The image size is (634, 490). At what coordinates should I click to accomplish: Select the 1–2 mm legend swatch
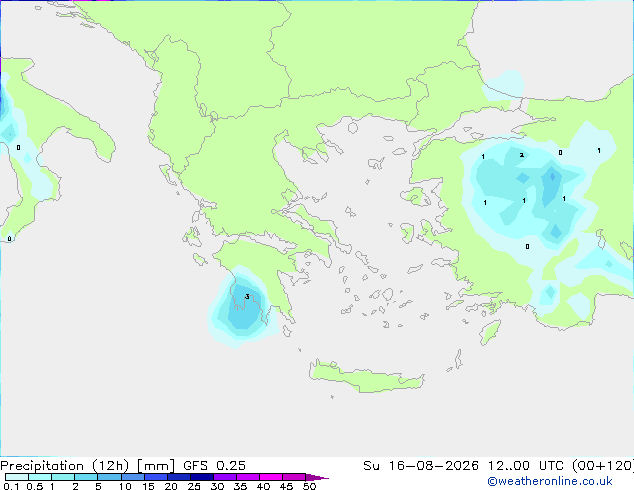tap(63, 477)
